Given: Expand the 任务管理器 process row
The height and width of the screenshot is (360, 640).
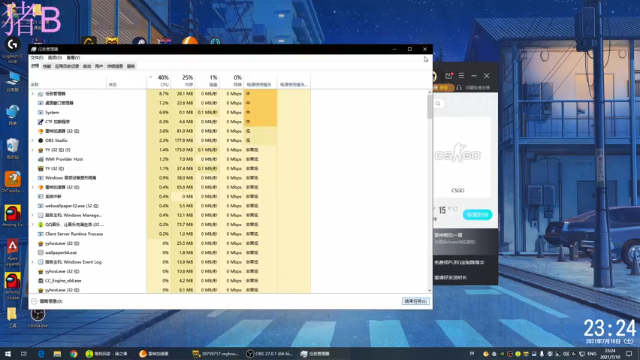Looking at the screenshot, I should [33, 94].
